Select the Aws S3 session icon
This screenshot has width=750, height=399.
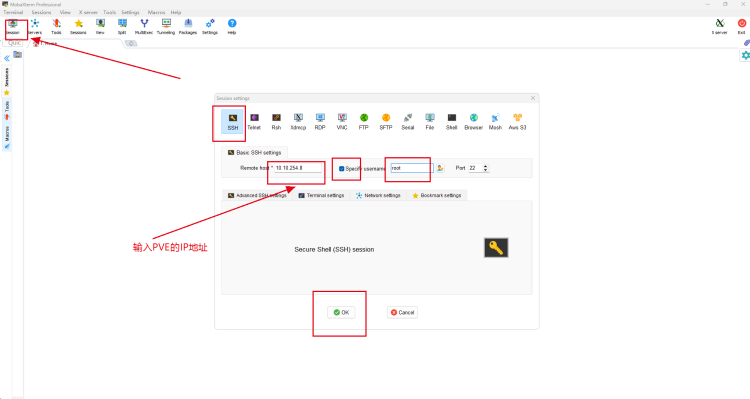coord(517,122)
